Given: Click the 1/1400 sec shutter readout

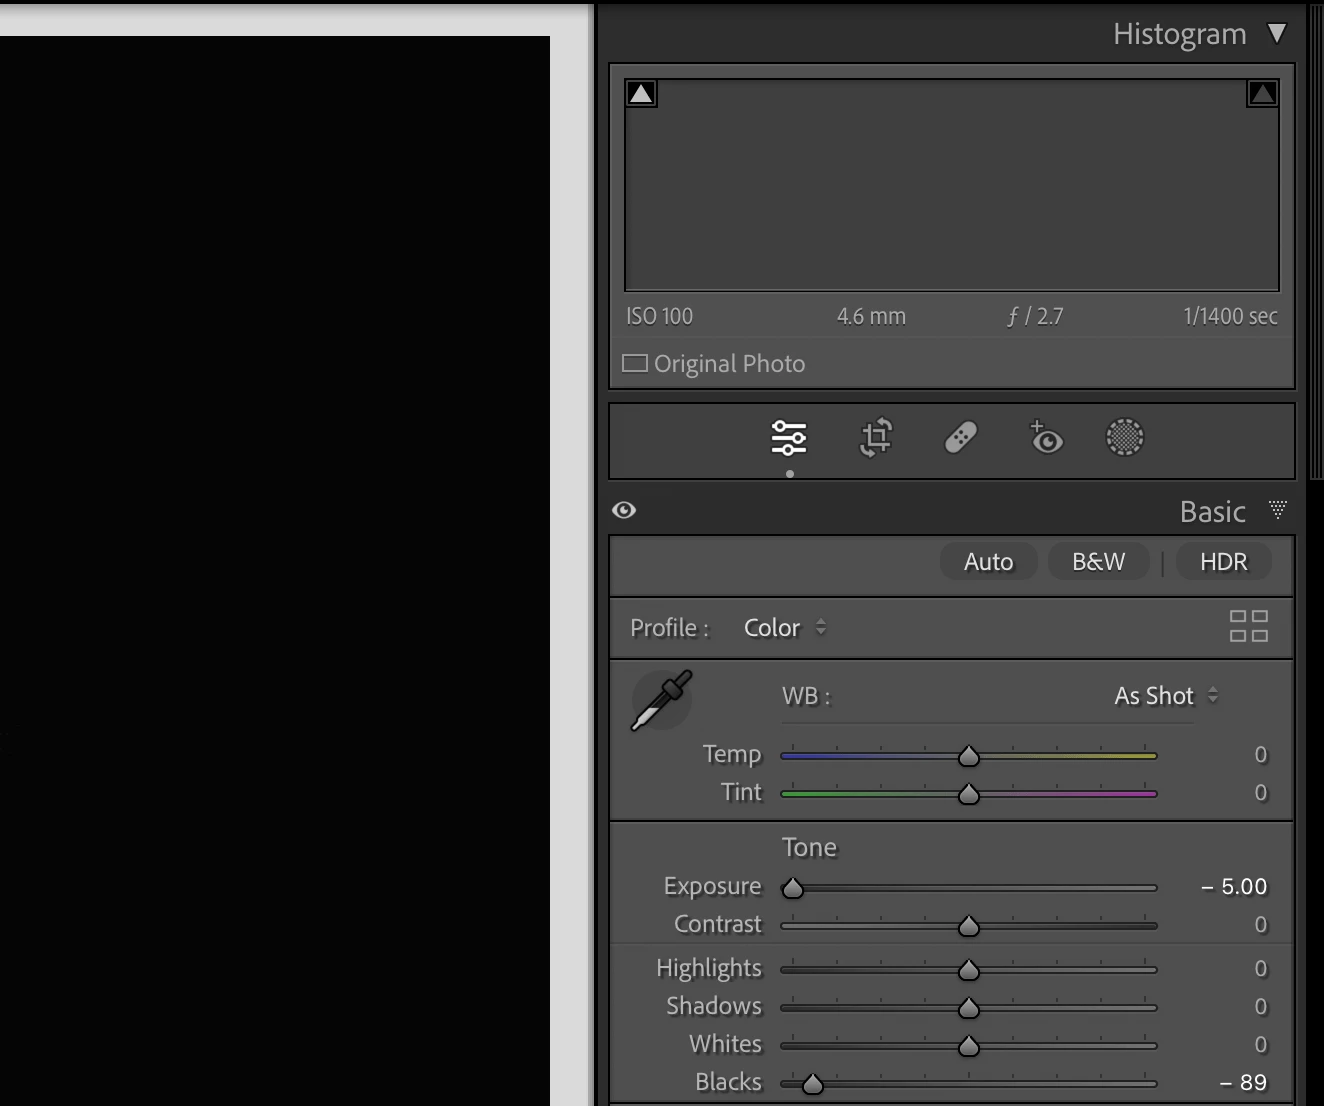Looking at the screenshot, I should (x=1230, y=316).
